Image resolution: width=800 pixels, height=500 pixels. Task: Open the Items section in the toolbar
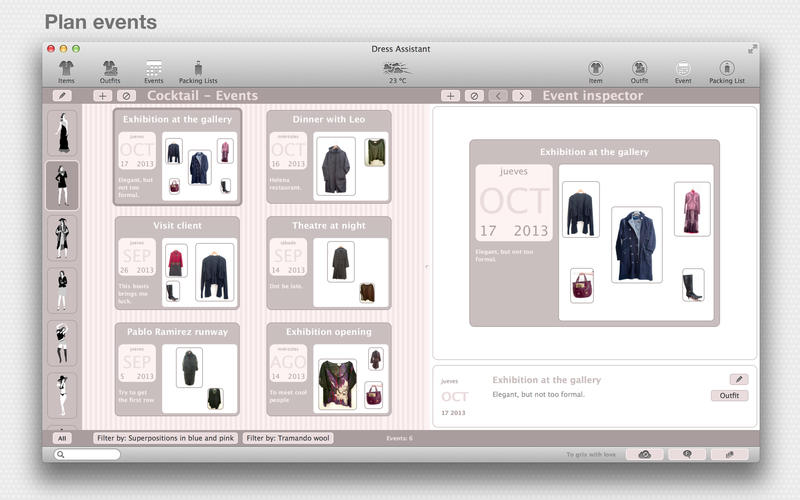pos(66,71)
